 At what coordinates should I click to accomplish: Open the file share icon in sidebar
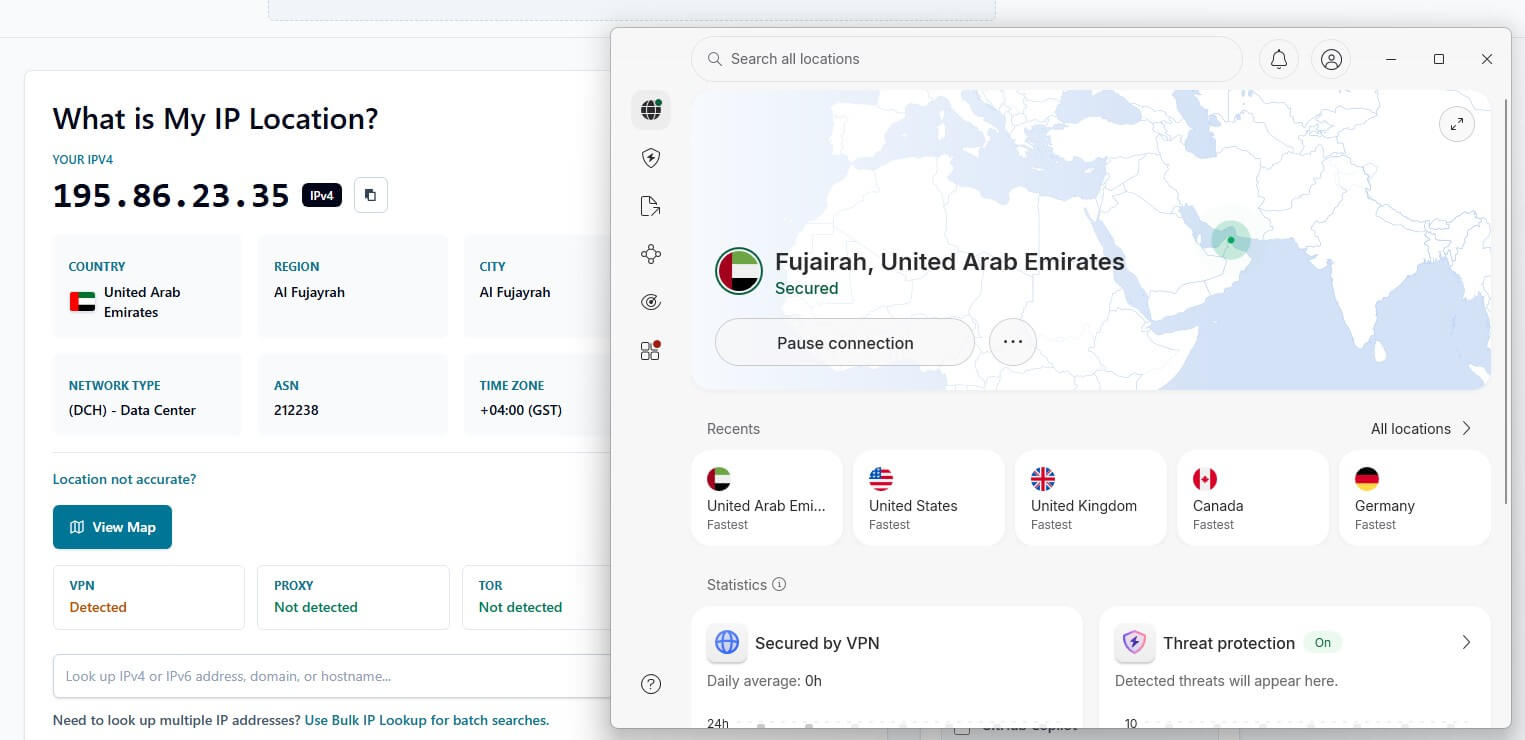point(651,206)
